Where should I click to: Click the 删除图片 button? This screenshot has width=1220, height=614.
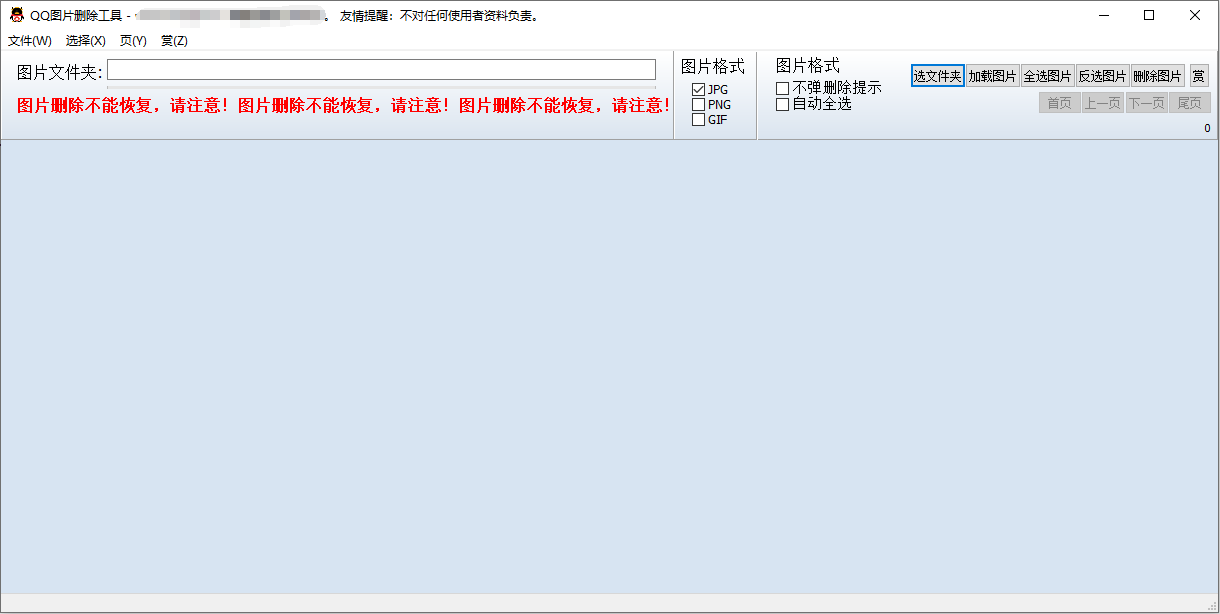click(x=1158, y=76)
